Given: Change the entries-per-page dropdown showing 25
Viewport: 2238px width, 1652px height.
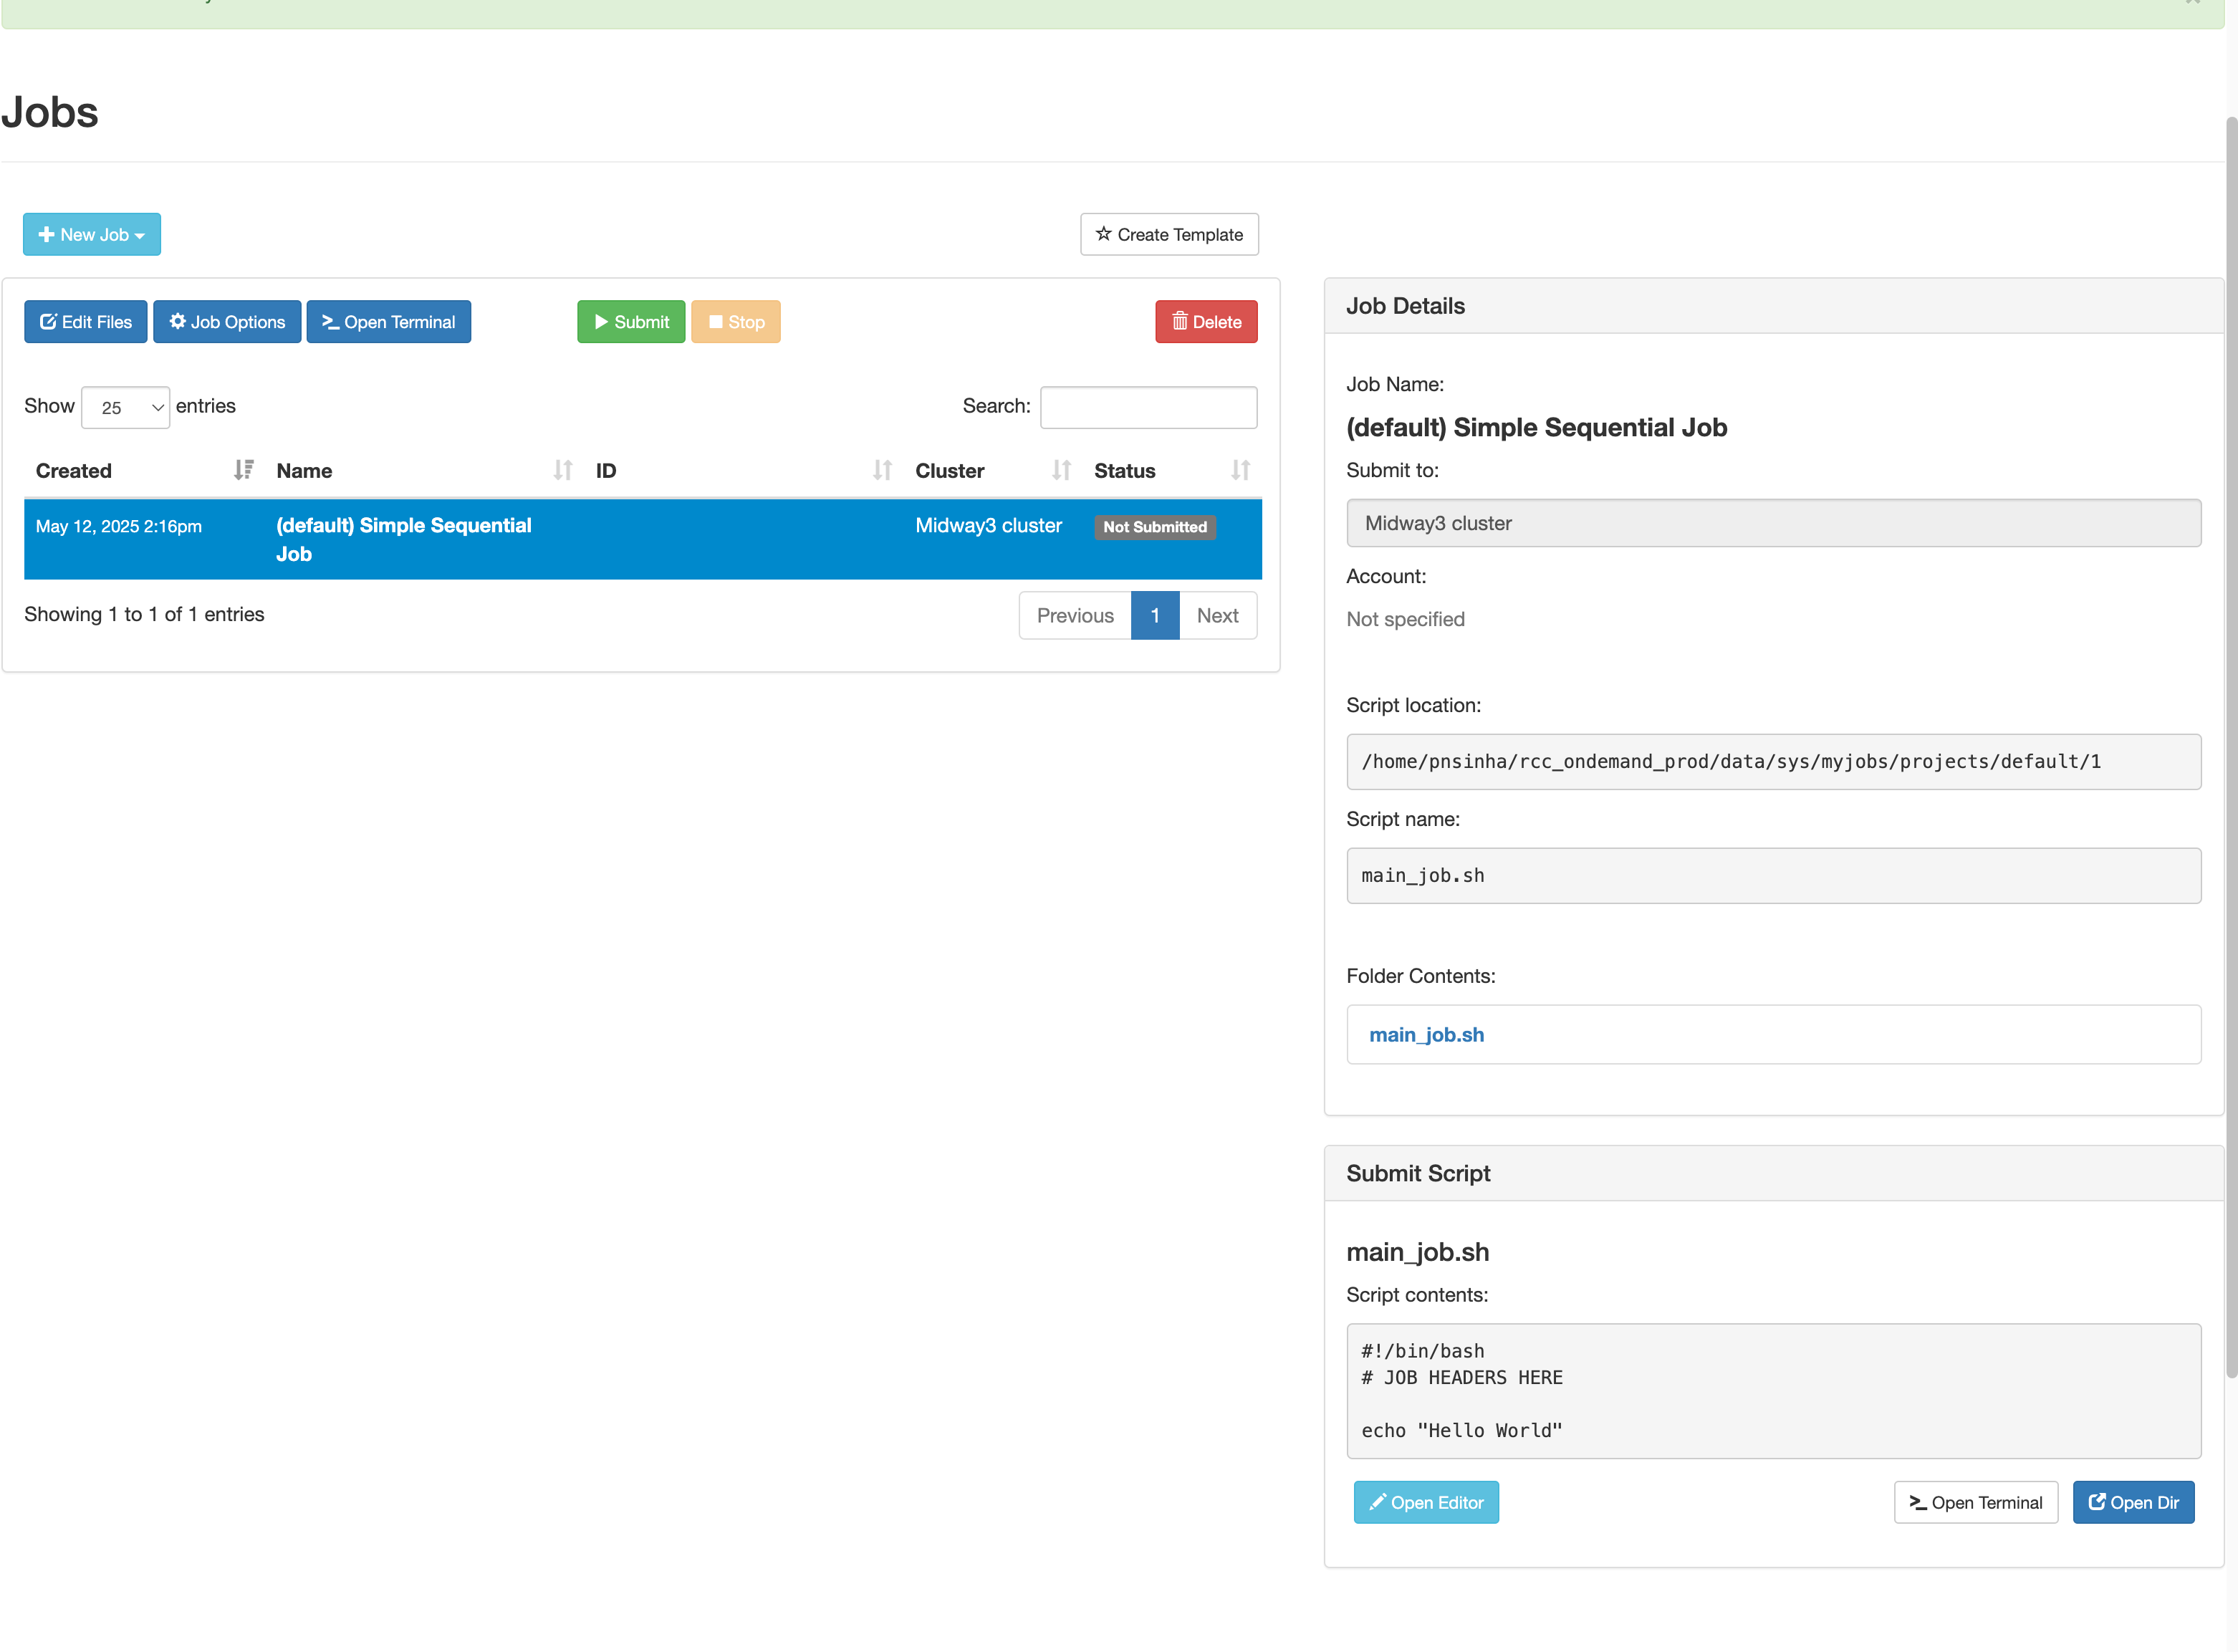Looking at the screenshot, I should (125, 407).
